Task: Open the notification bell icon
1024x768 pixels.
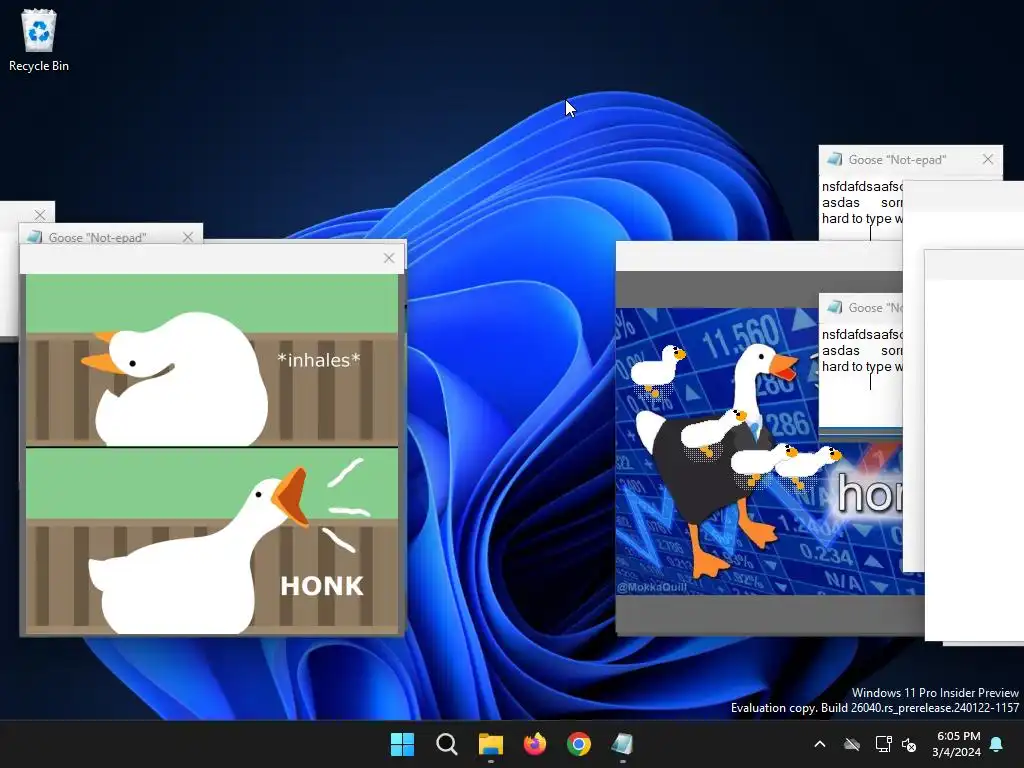Action: [996, 744]
